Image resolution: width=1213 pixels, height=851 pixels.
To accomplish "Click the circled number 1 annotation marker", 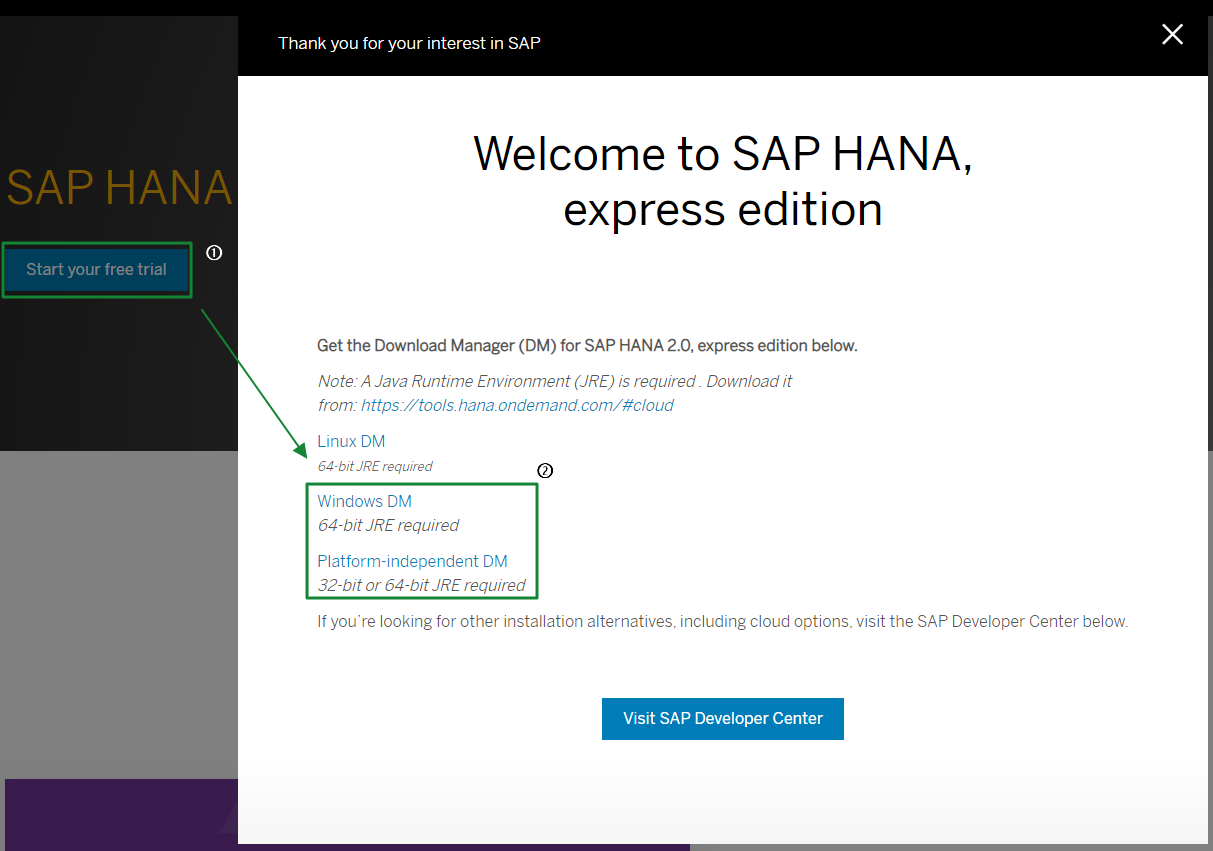I will (214, 253).
